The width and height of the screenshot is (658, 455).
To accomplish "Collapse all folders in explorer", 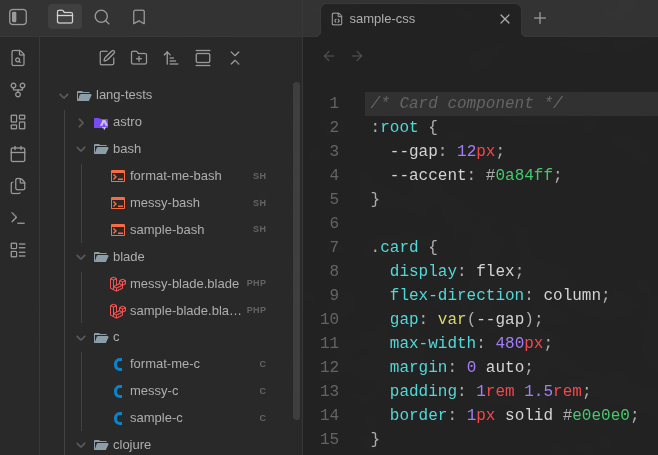I will tap(235, 58).
